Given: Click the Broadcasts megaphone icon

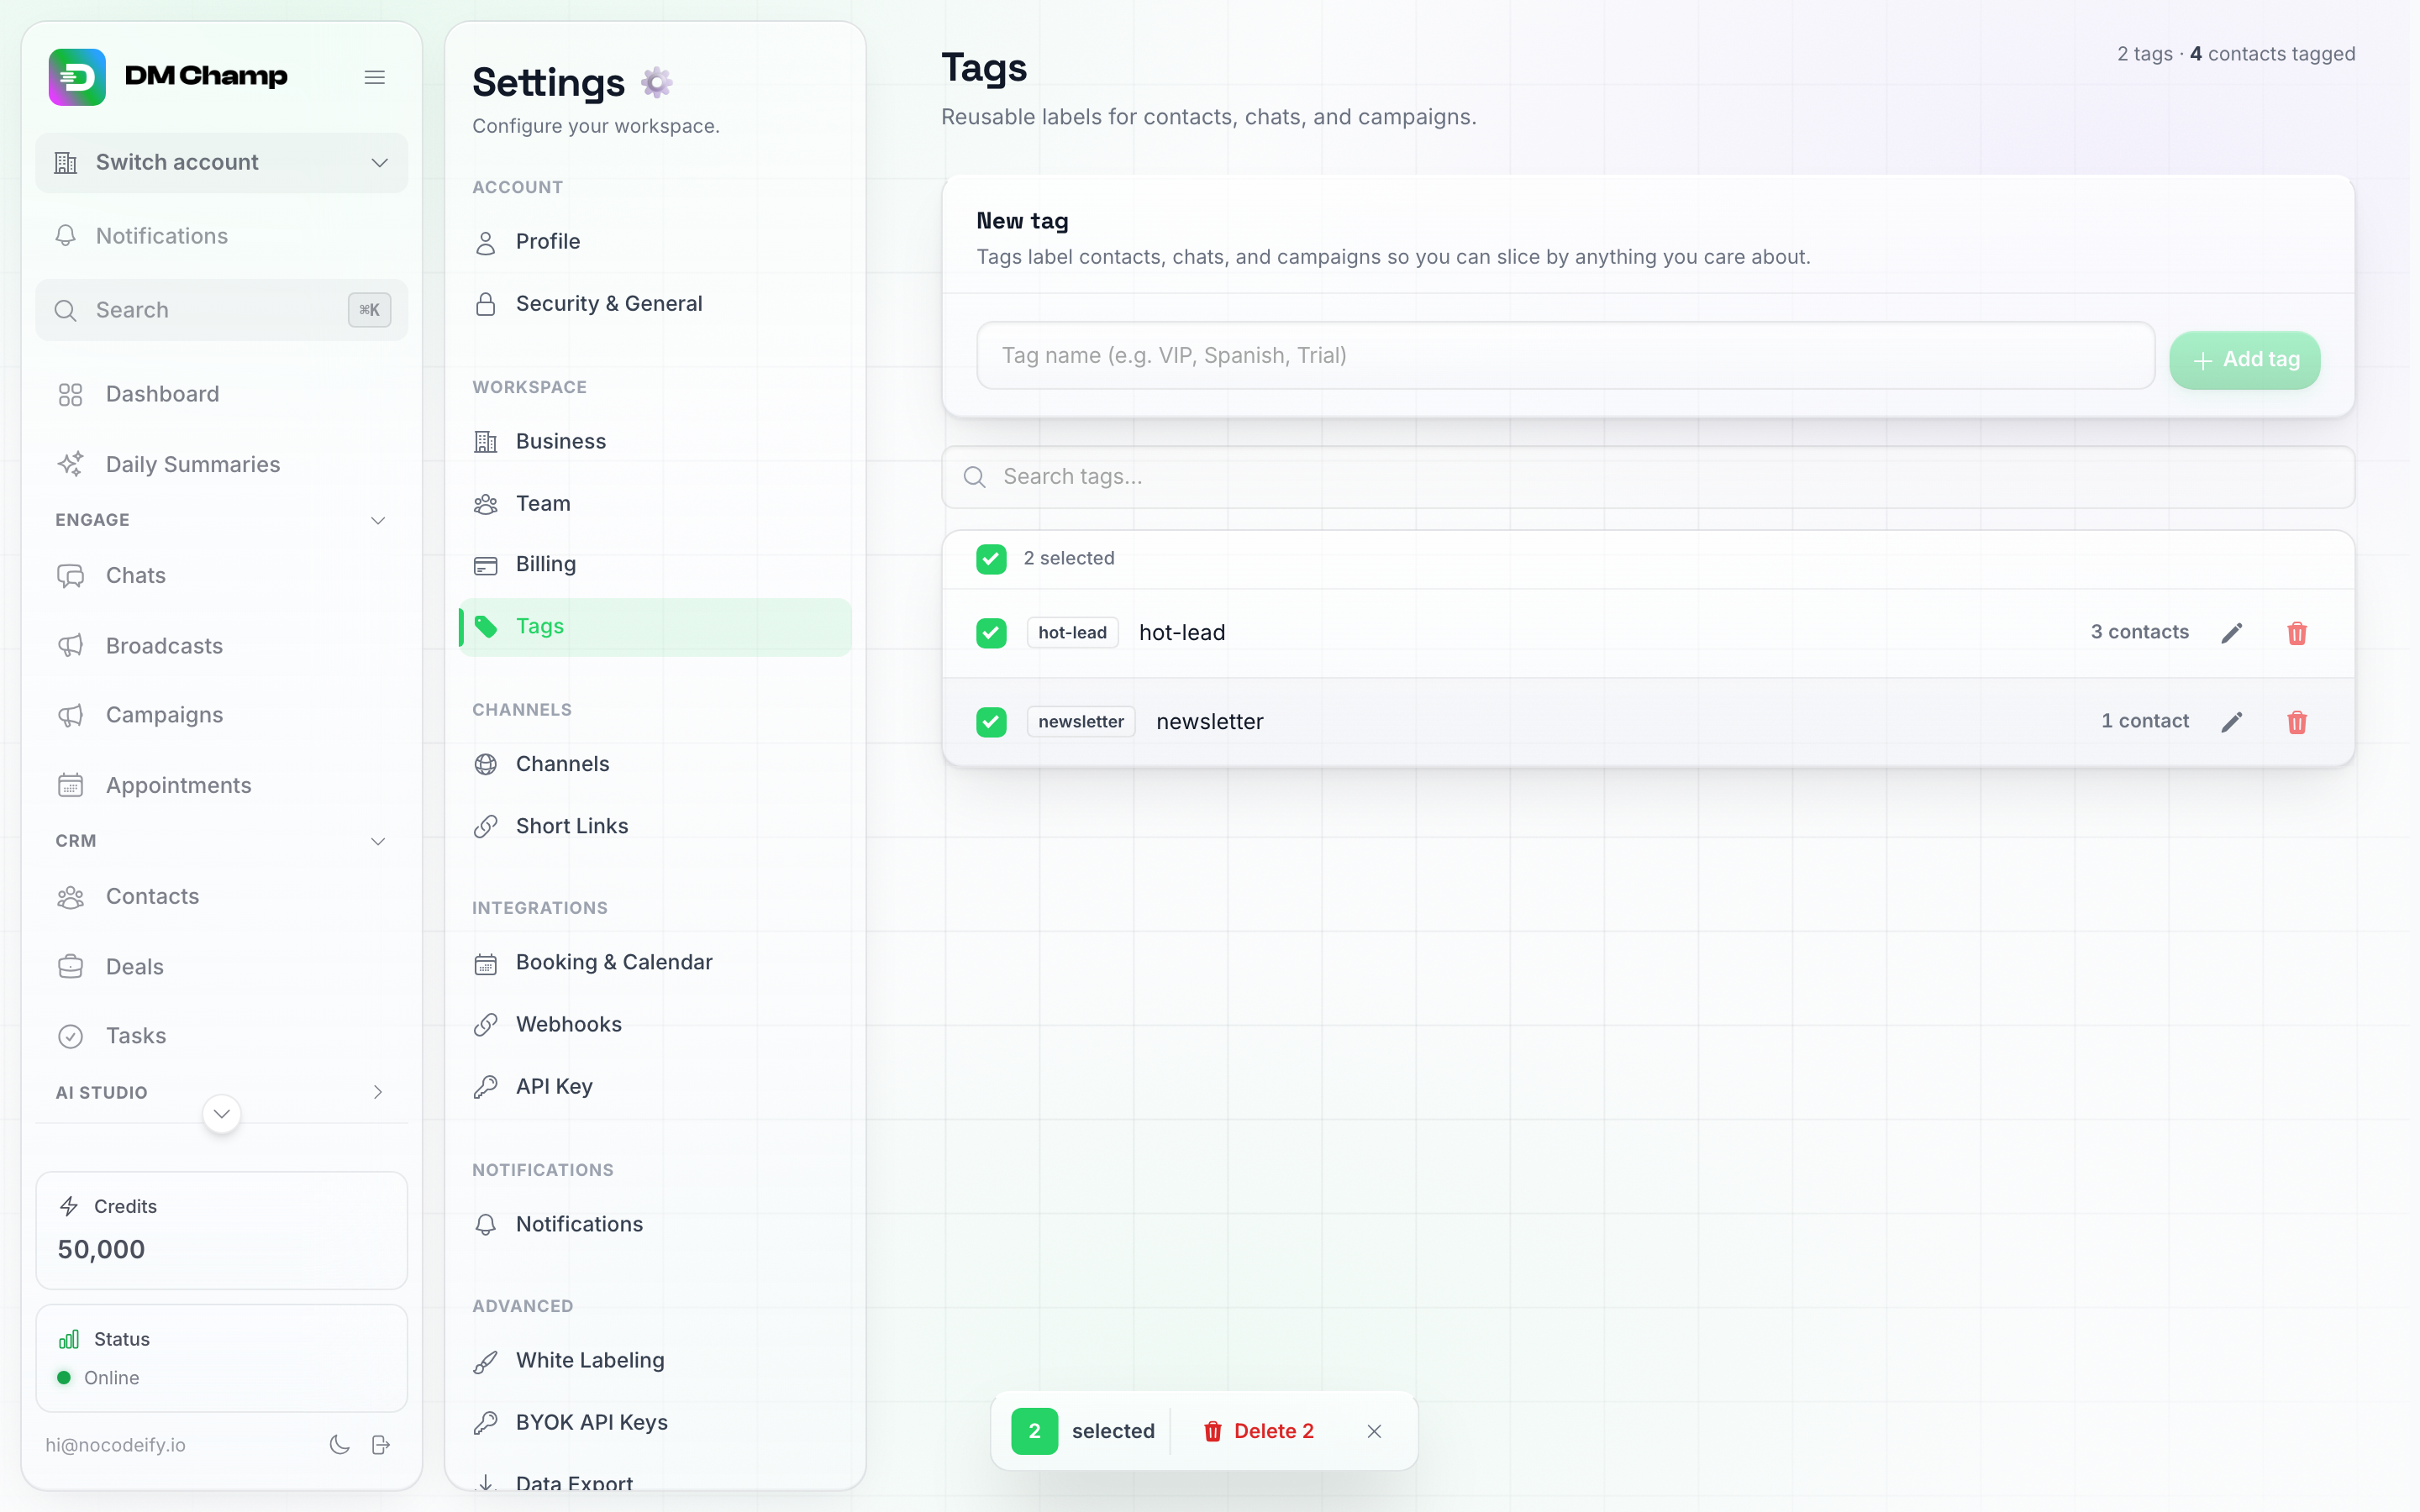Looking at the screenshot, I should point(71,646).
